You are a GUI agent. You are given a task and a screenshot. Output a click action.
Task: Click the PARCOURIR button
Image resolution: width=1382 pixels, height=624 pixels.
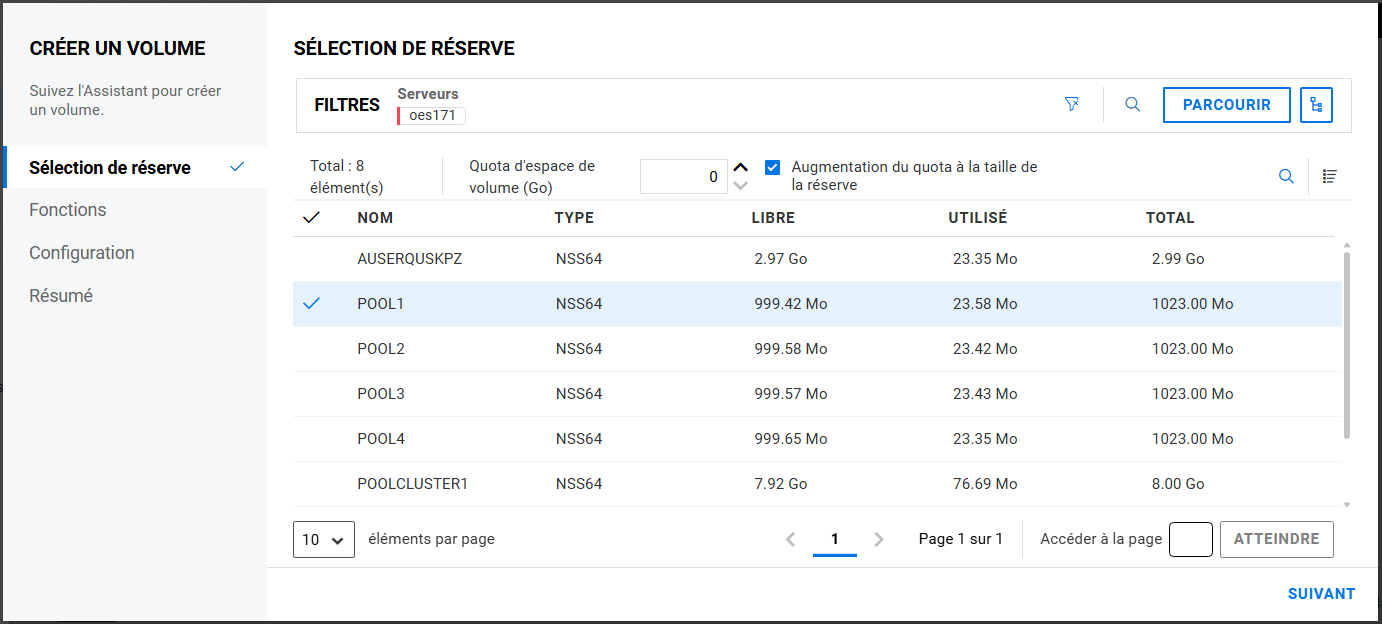coord(1226,105)
